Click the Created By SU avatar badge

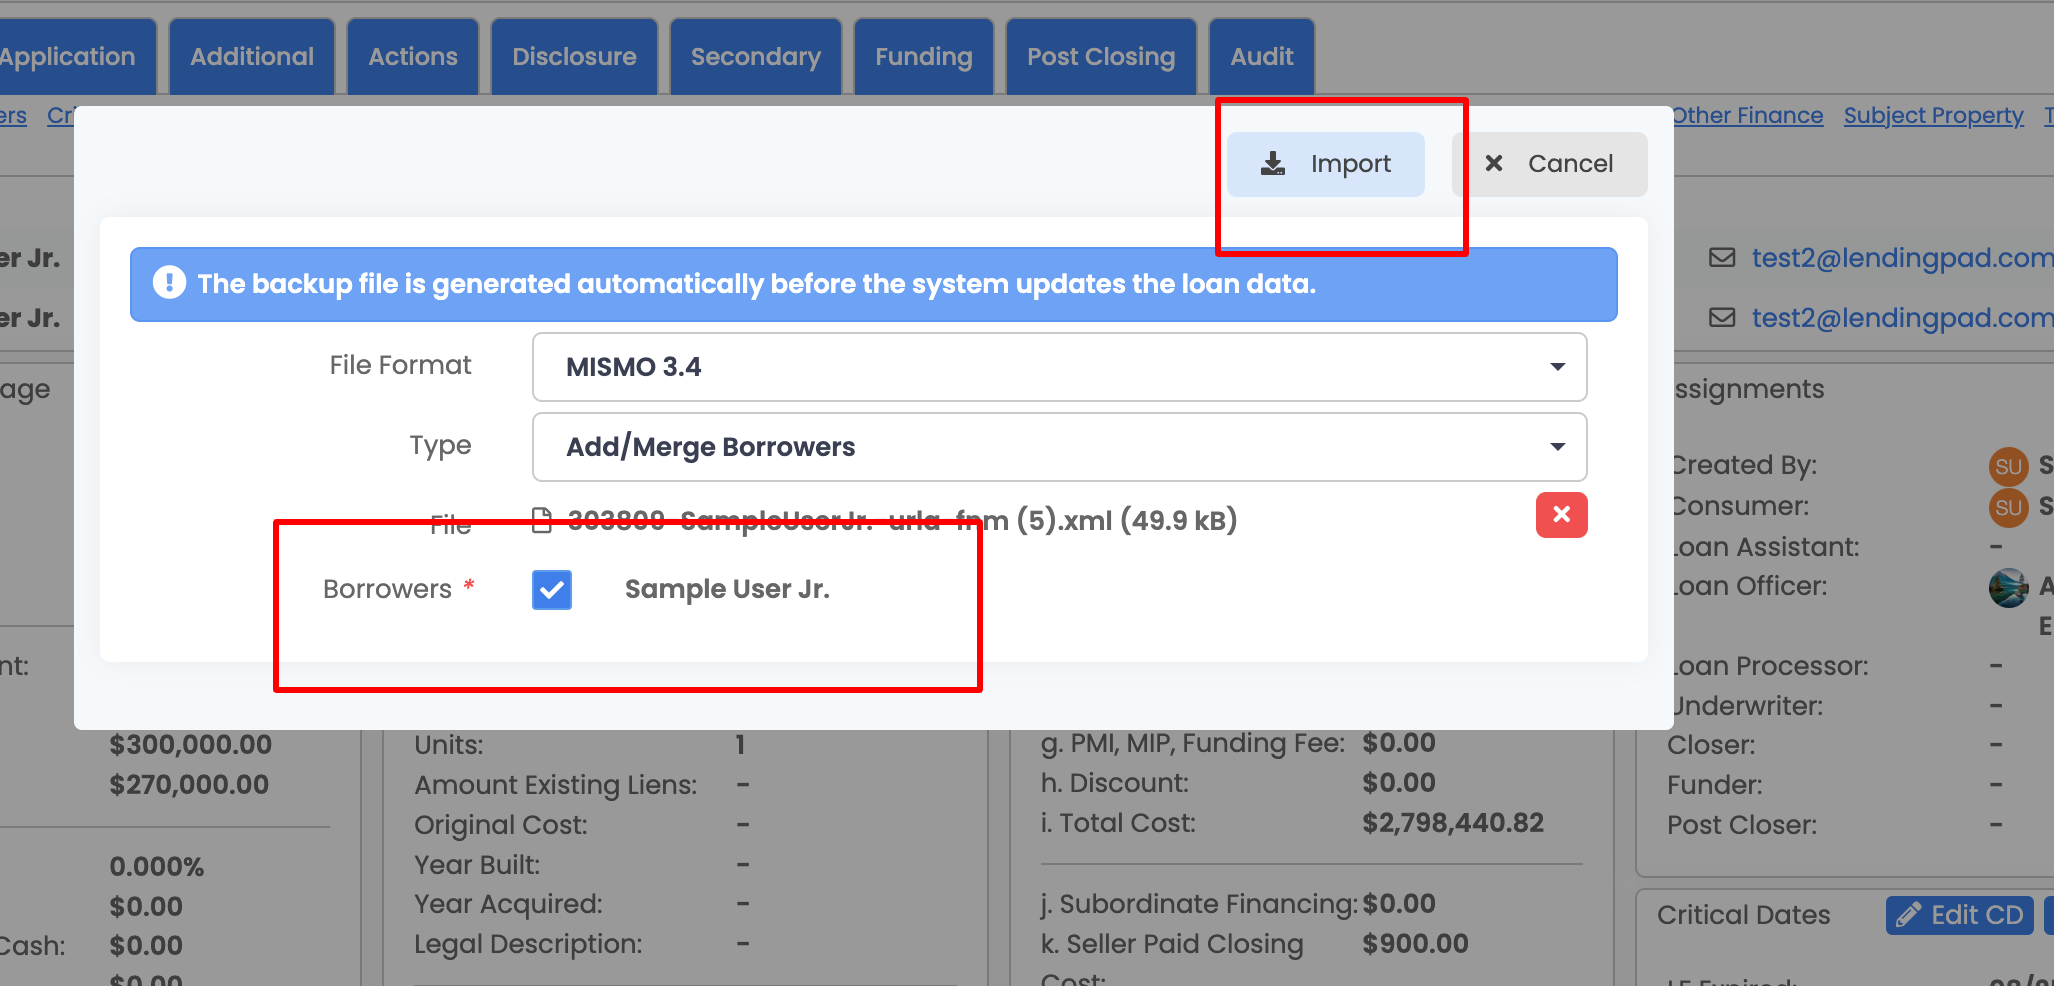[2008, 466]
